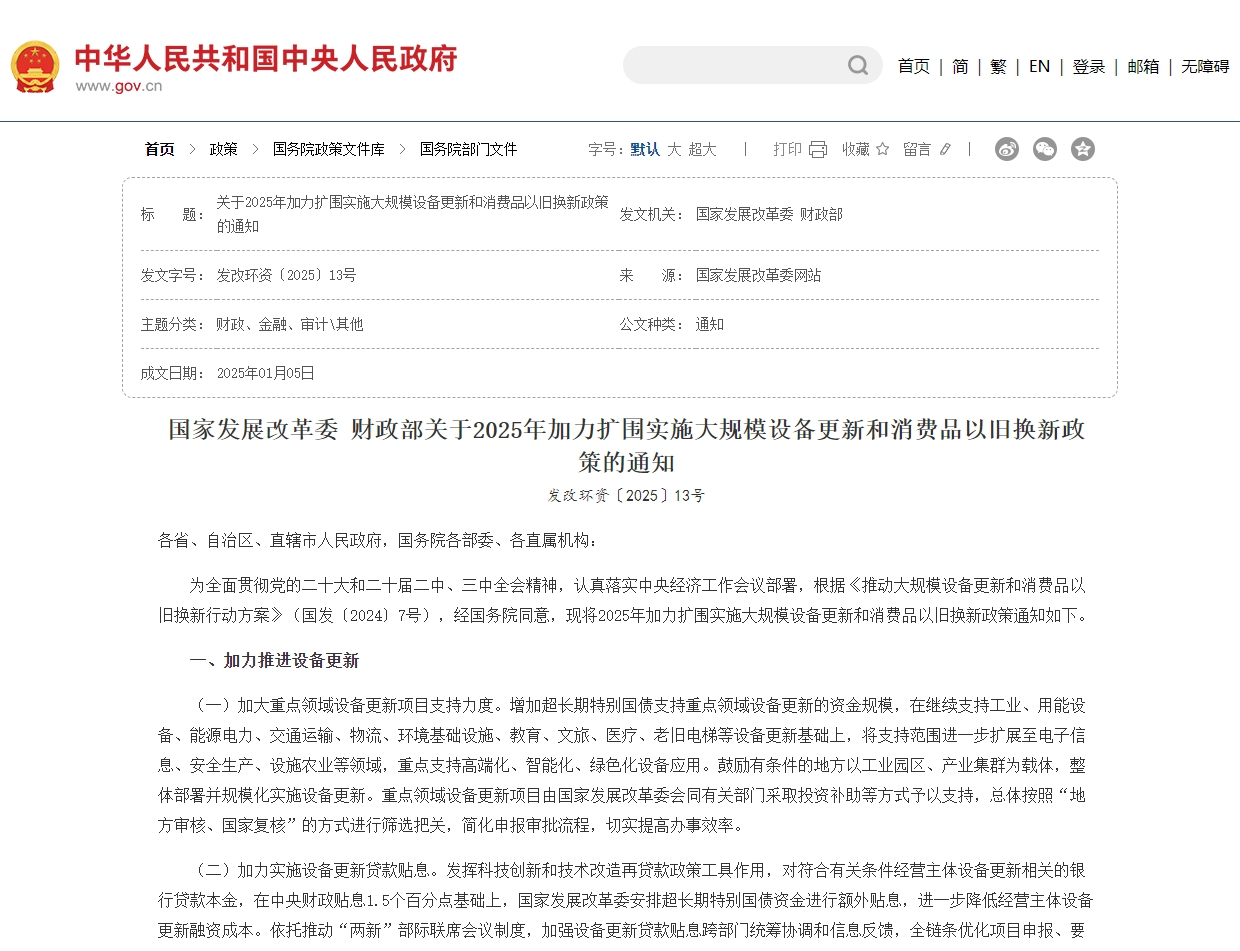Click the 政策 breadcrumb link
Screen dimensions: 1240x951
[x=223, y=149]
